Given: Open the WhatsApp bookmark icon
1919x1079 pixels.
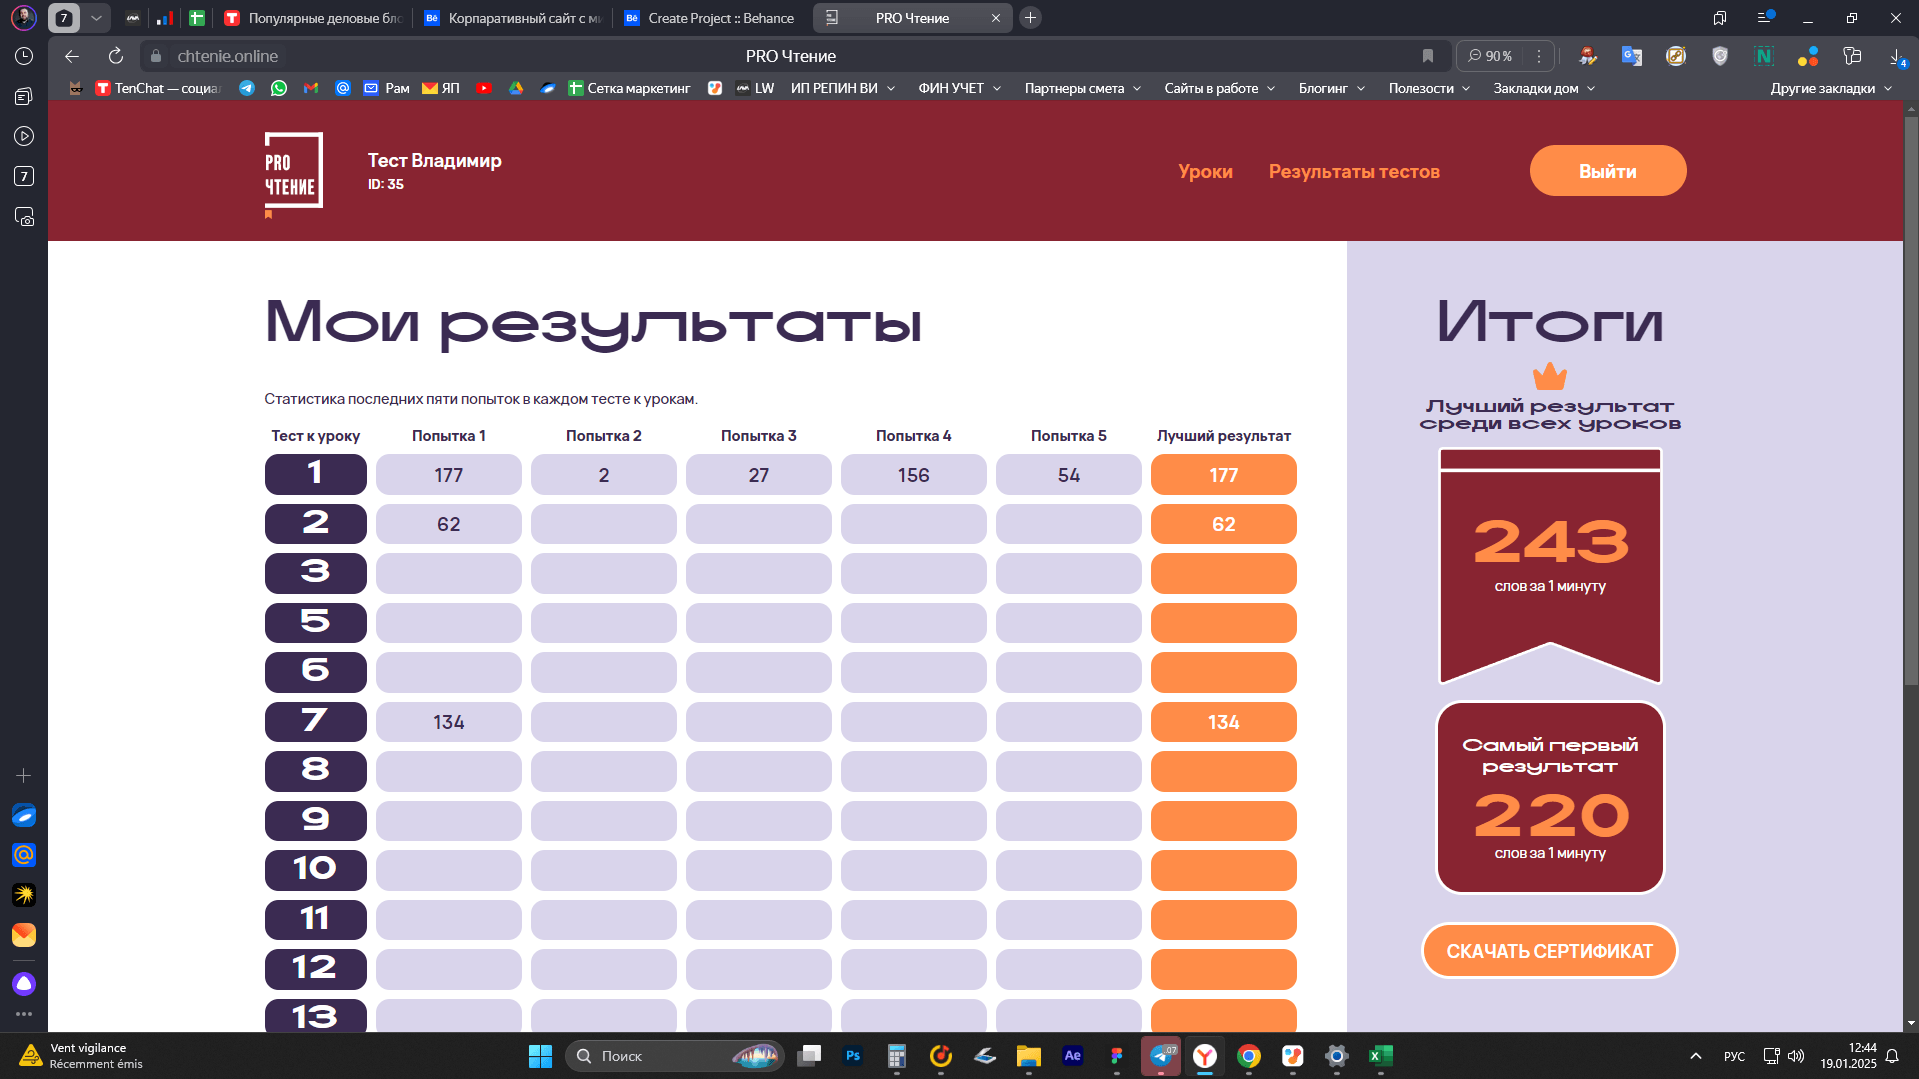Looking at the screenshot, I should (279, 88).
